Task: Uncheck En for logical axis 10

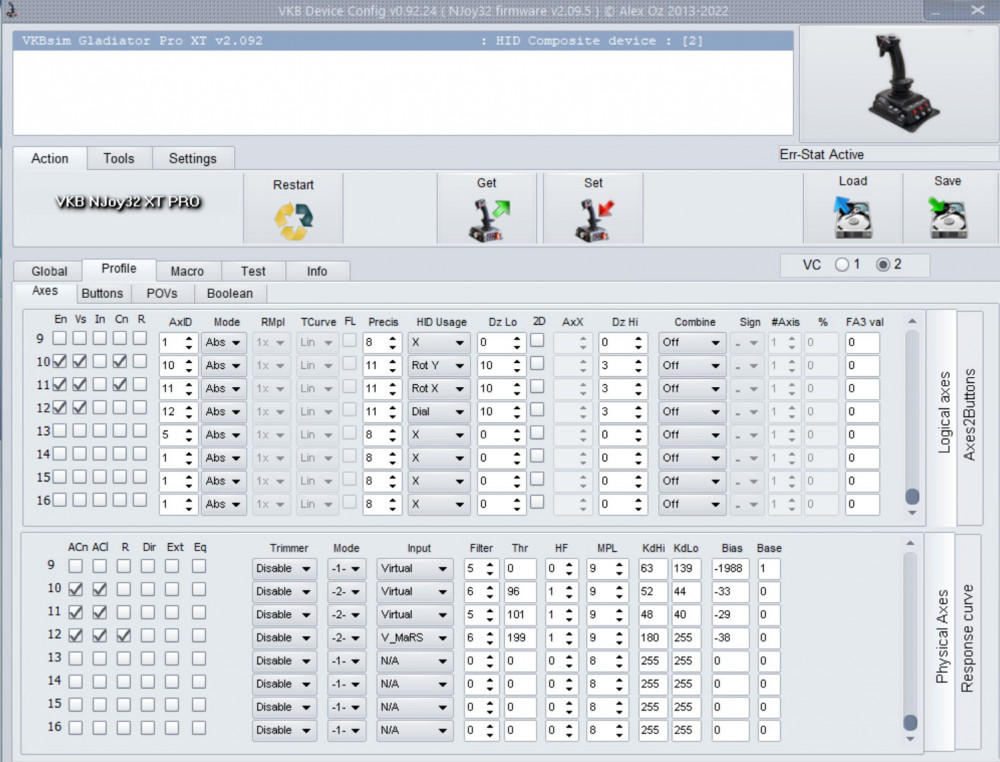Action: 59,361
